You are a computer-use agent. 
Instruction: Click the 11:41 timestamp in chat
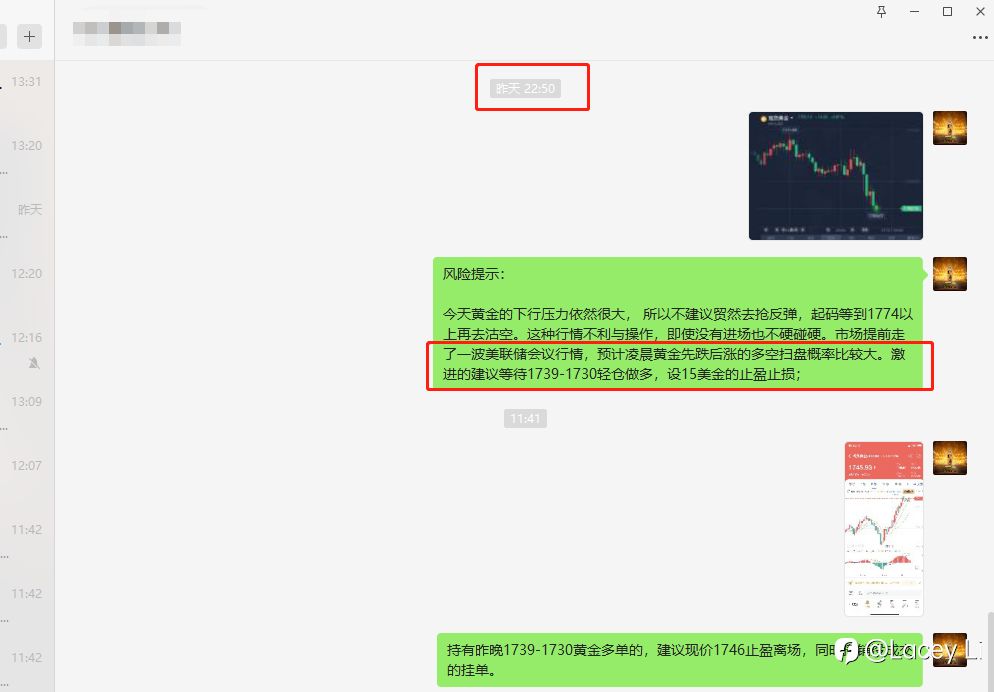525,418
